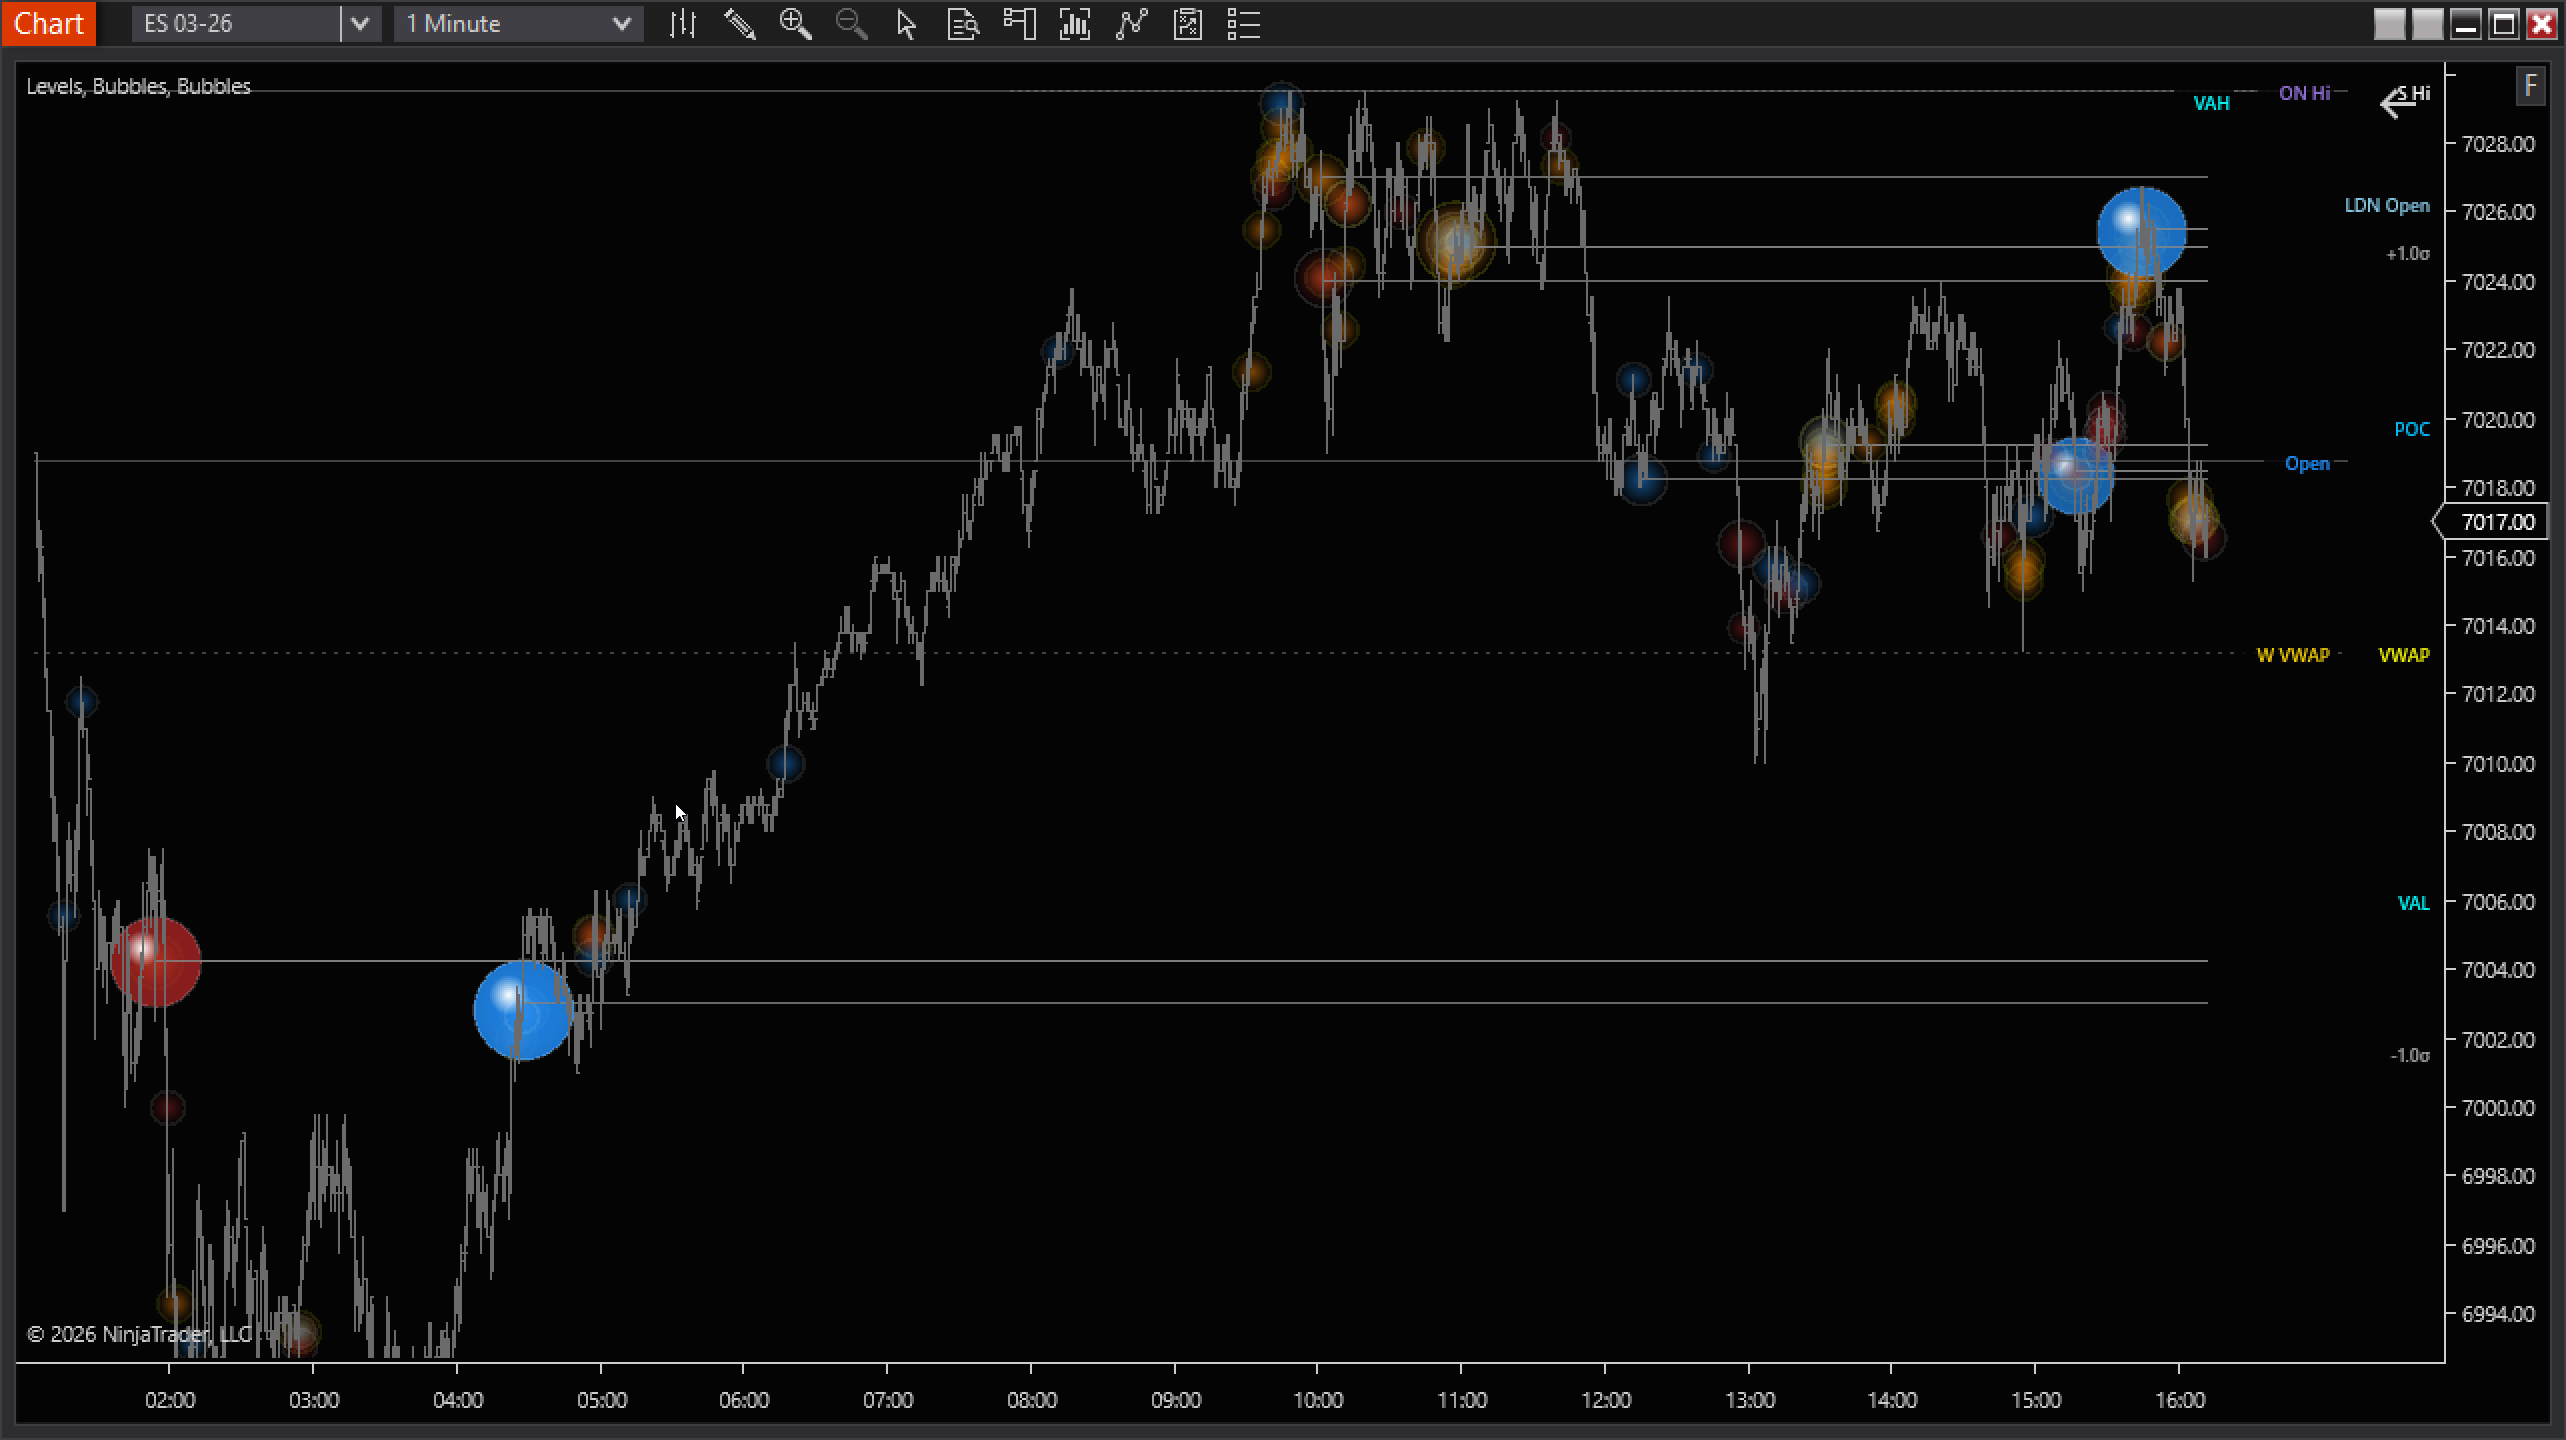Screen dimensions: 2566x1440
Task: Click the return-arrow icon near S Hi
Action: click(x=2397, y=103)
